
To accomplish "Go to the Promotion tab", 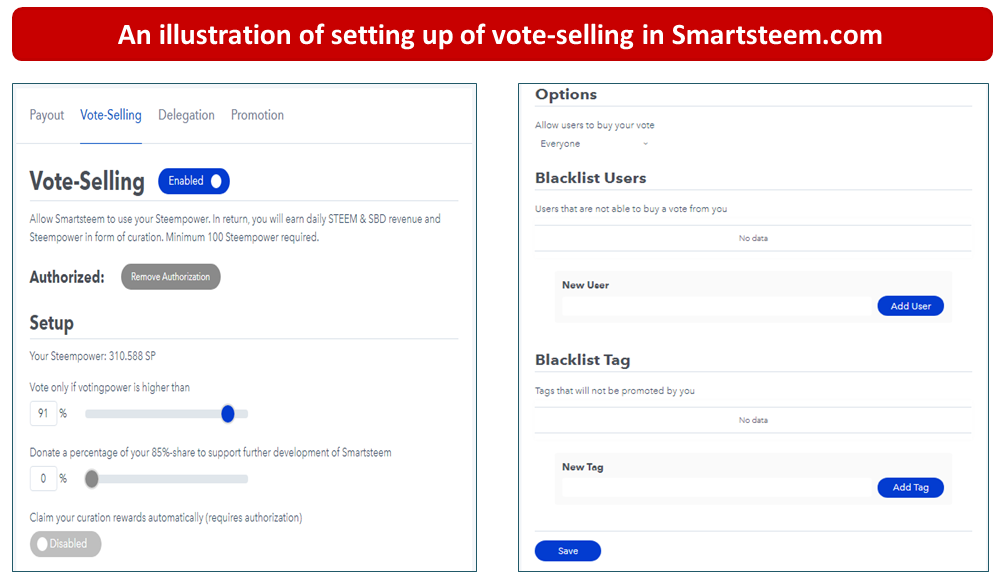I will pyautogui.click(x=257, y=115).
